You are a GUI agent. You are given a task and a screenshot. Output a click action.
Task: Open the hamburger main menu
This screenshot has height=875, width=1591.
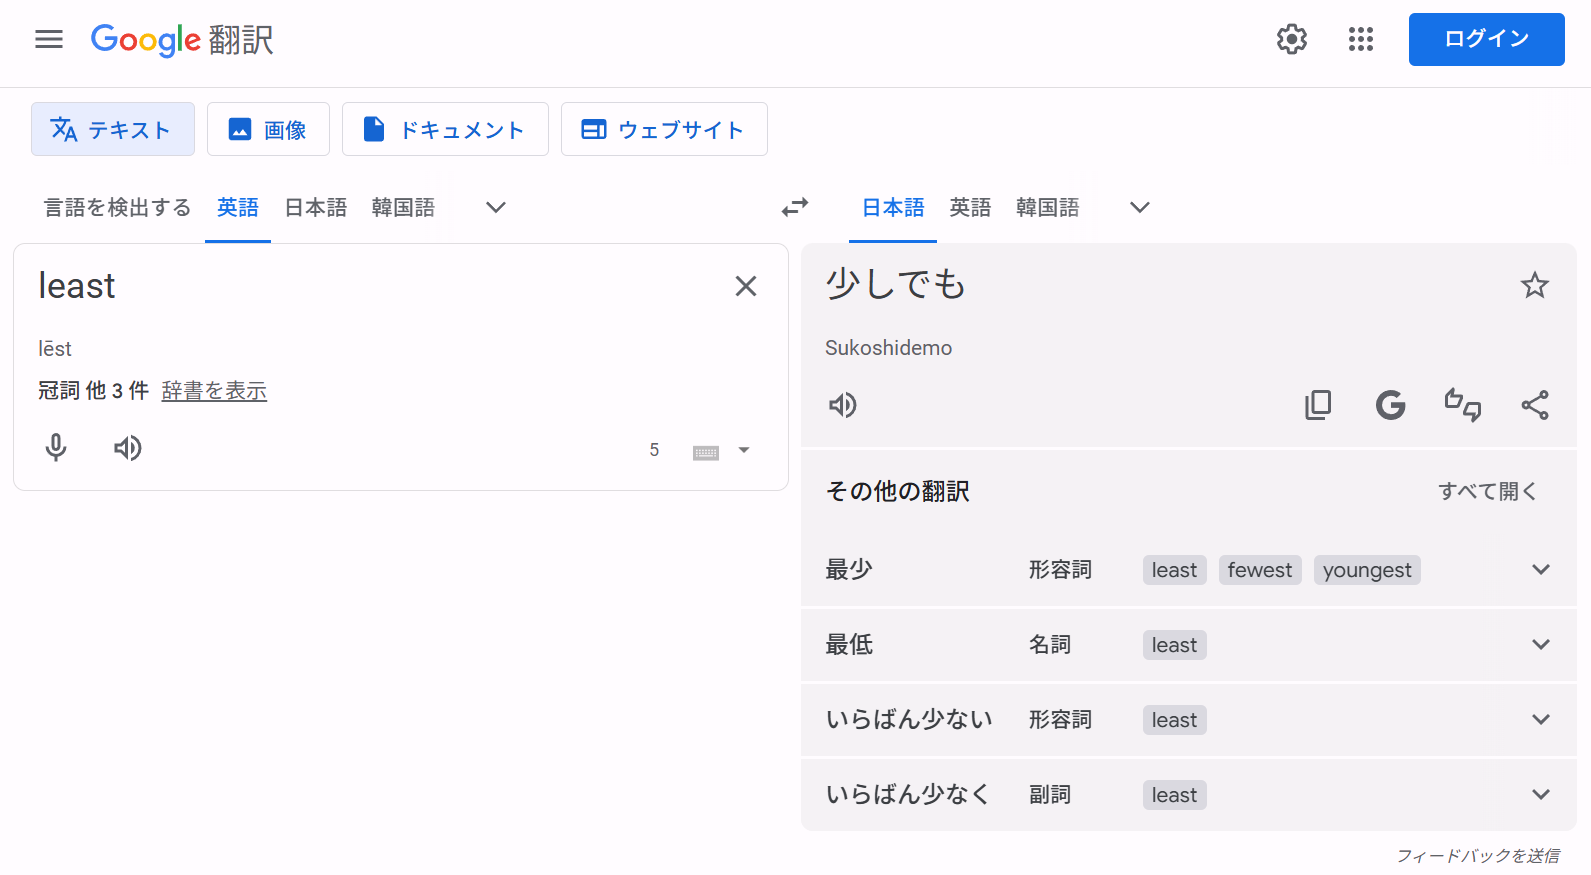[48, 39]
